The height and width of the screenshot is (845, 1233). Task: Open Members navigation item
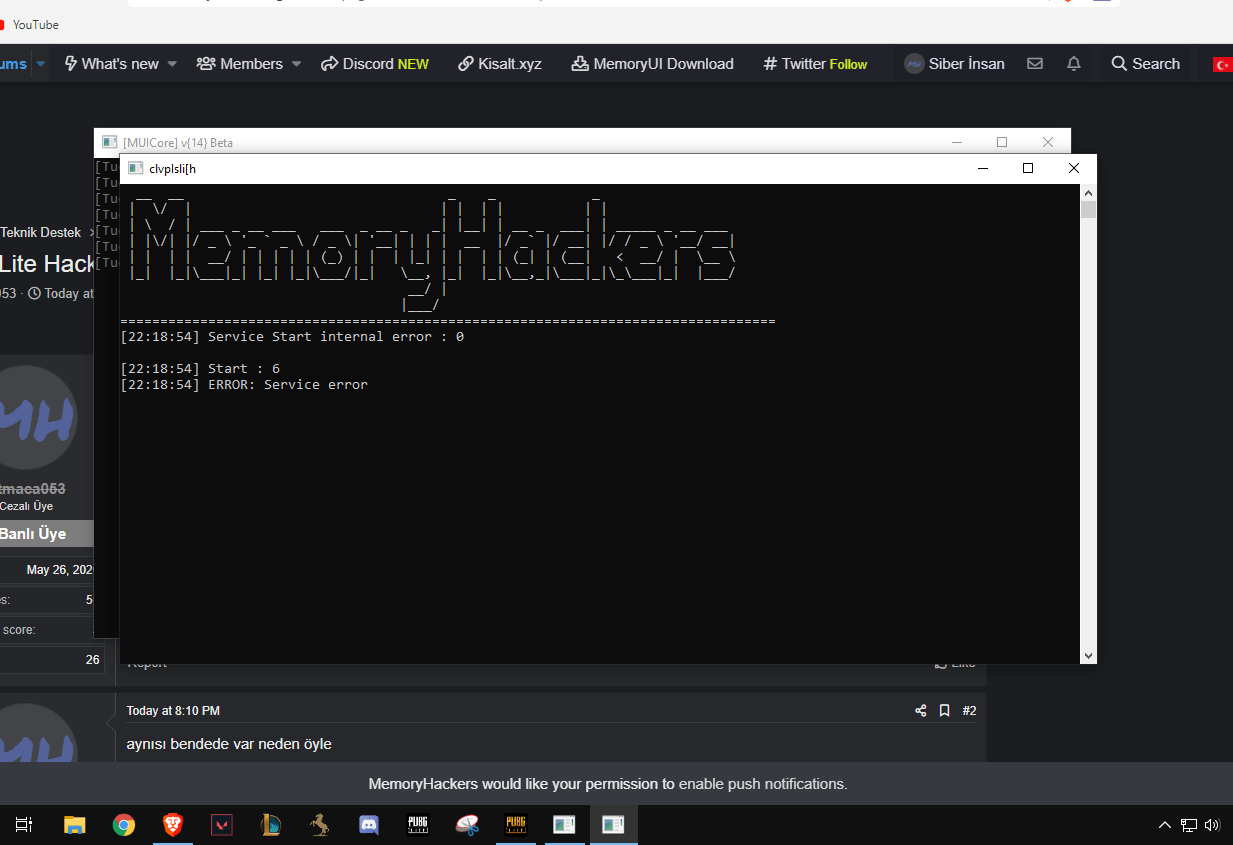click(x=240, y=63)
